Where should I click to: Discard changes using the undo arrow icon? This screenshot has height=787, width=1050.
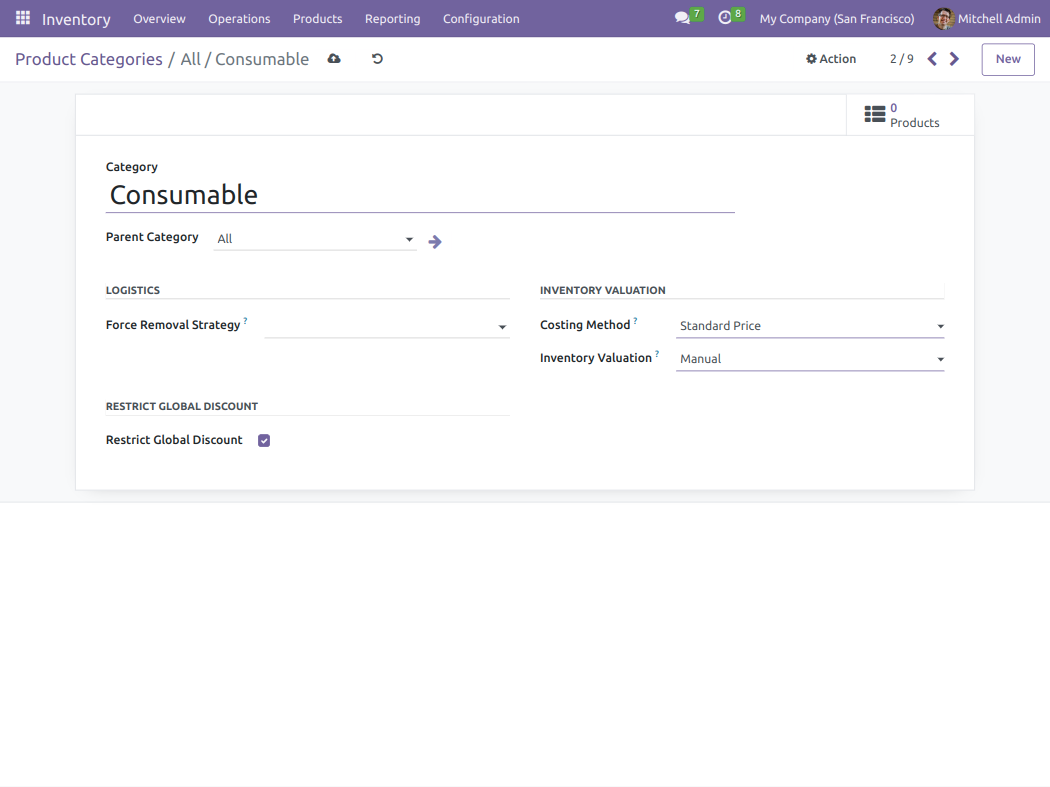pos(377,59)
